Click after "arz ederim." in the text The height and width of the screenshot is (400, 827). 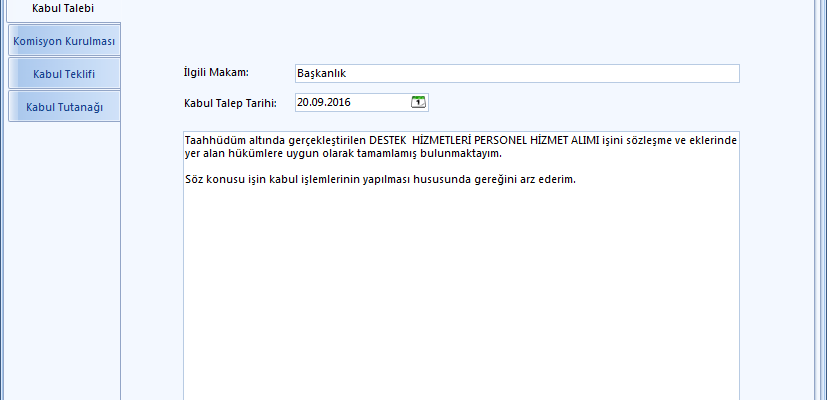tap(580, 179)
